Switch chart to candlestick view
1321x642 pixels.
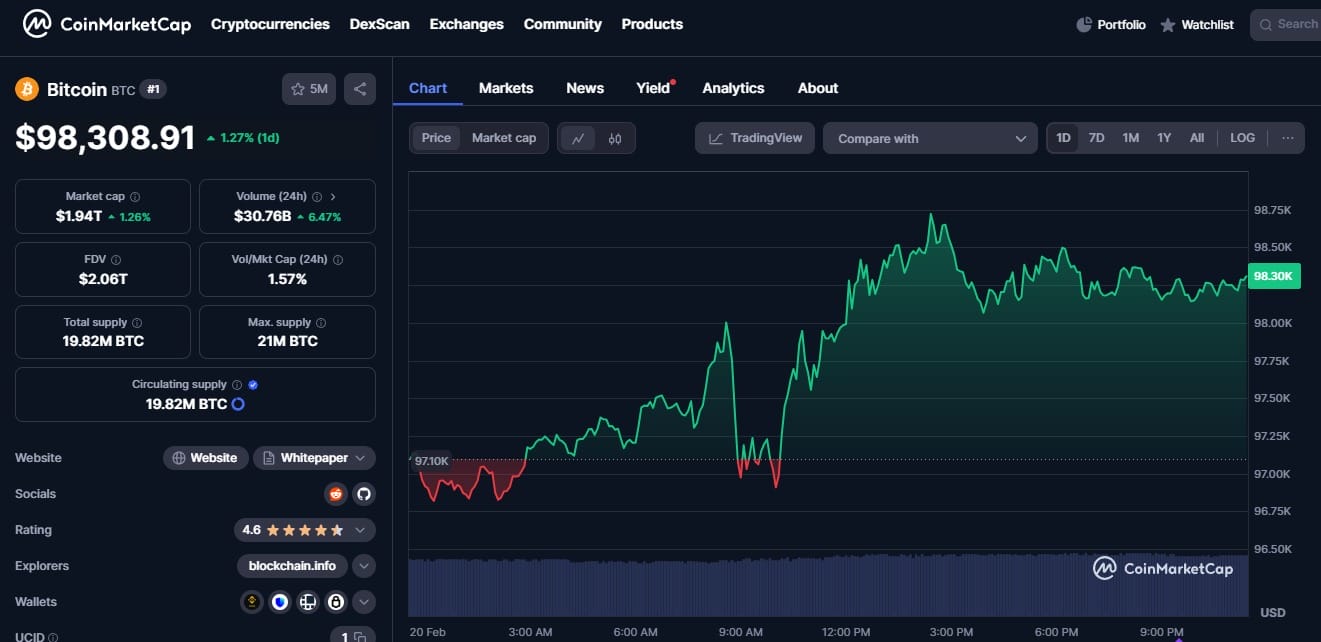click(x=615, y=138)
